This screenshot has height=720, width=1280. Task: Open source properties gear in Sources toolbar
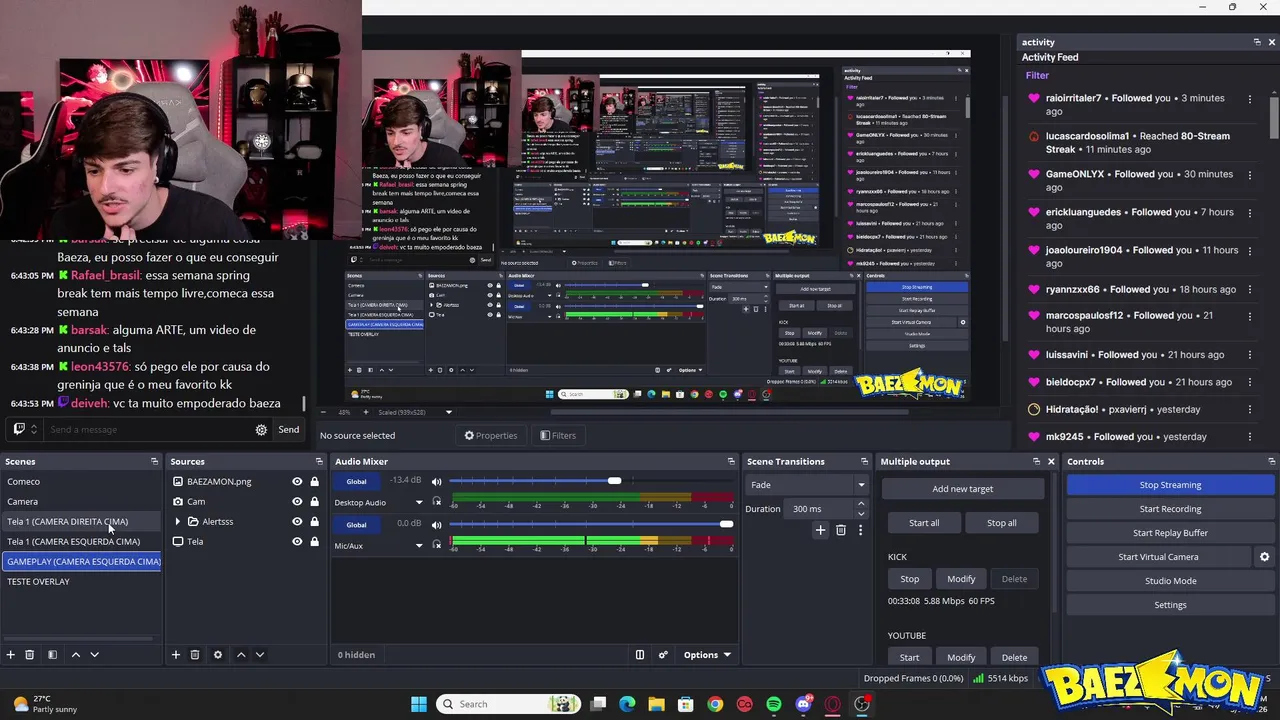(x=217, y=655)
